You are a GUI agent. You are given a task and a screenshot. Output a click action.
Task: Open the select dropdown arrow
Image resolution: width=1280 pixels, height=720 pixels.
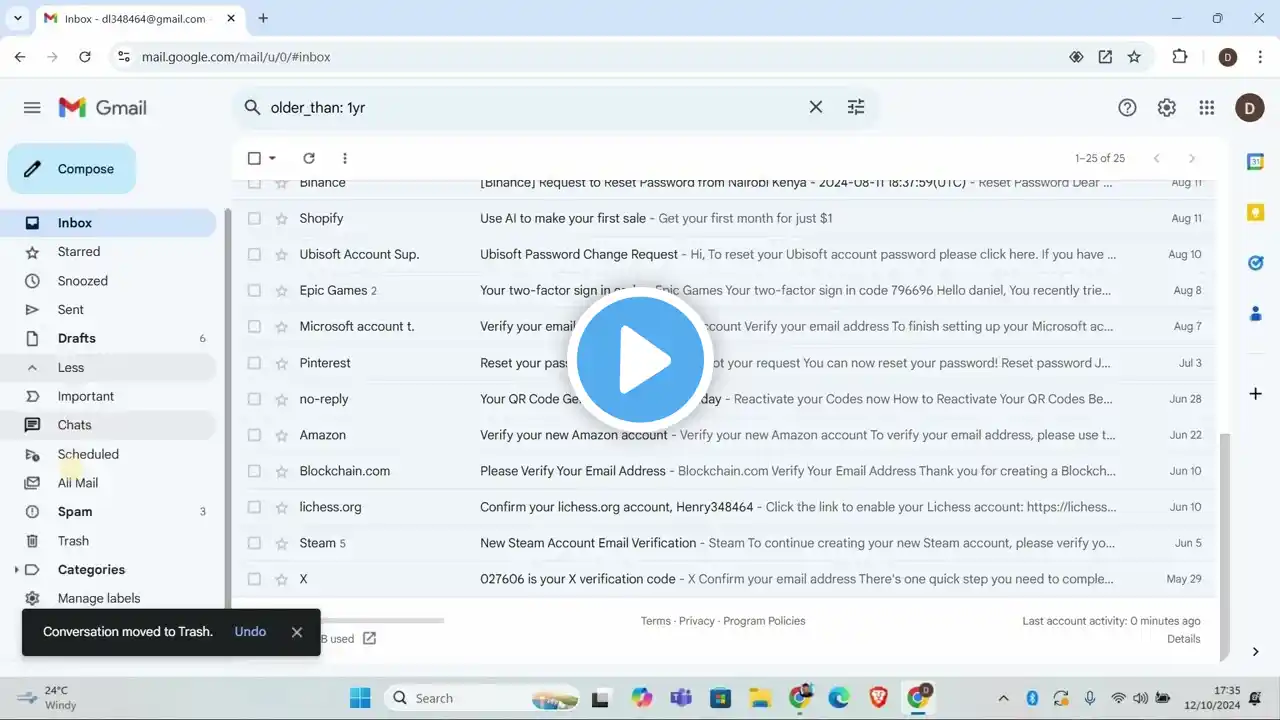pyautogui.click(x=272, y=158)
